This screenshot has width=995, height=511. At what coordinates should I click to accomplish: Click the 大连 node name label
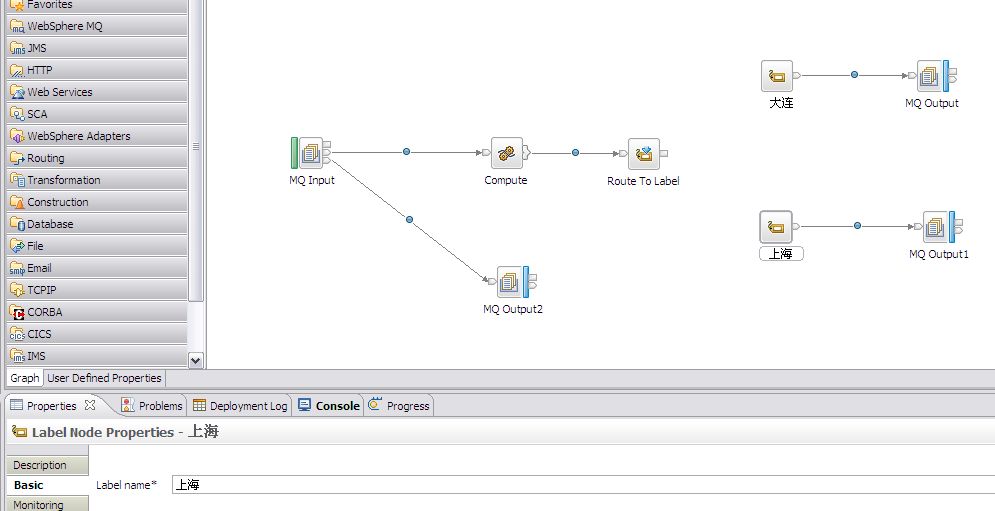click(x=781, y=103)
